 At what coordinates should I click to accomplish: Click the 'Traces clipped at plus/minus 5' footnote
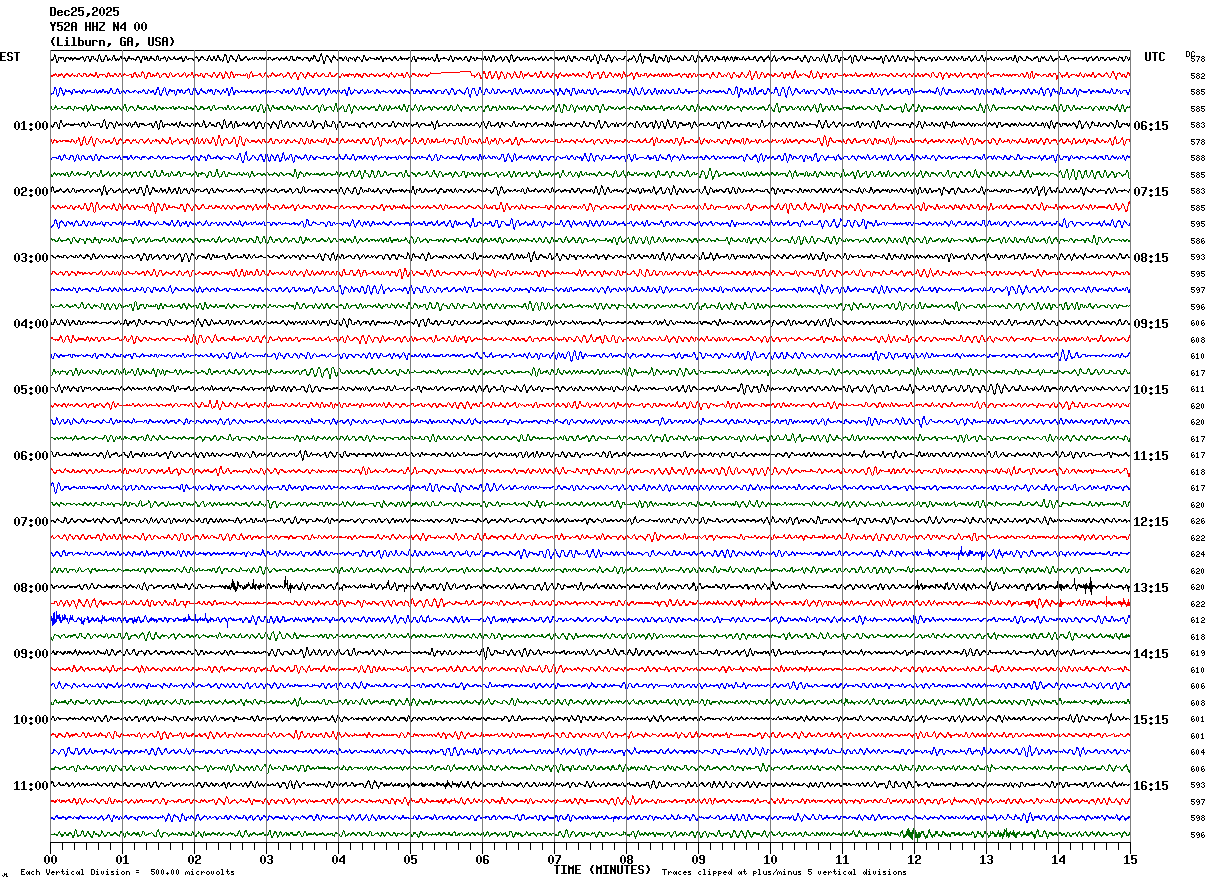pyautogui.click(x=784, y=872)
